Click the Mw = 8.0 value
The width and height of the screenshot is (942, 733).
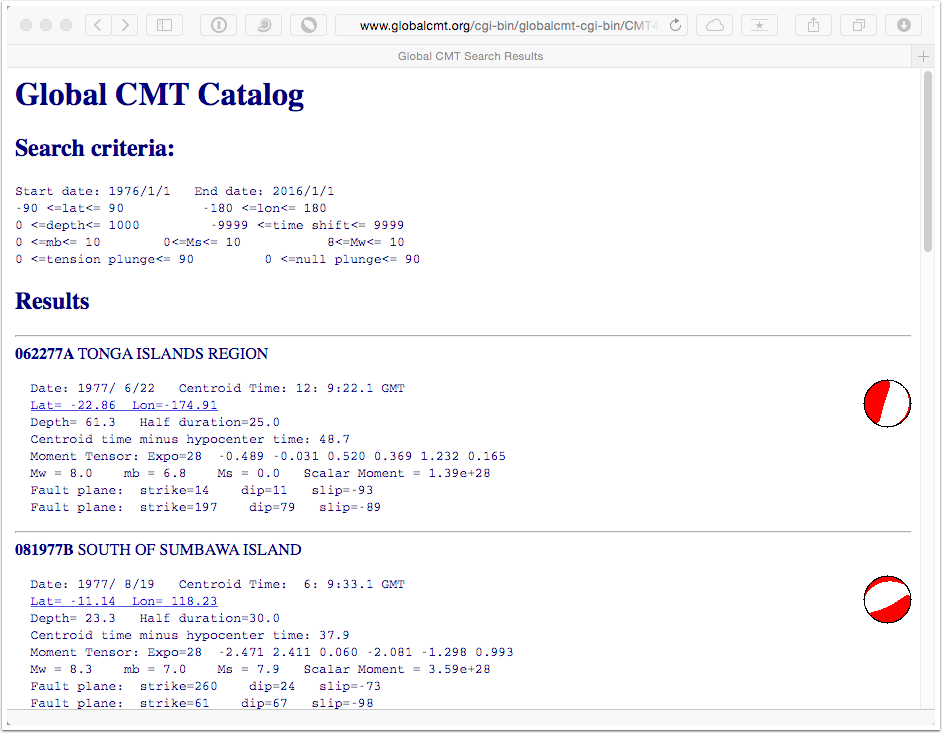61,473
